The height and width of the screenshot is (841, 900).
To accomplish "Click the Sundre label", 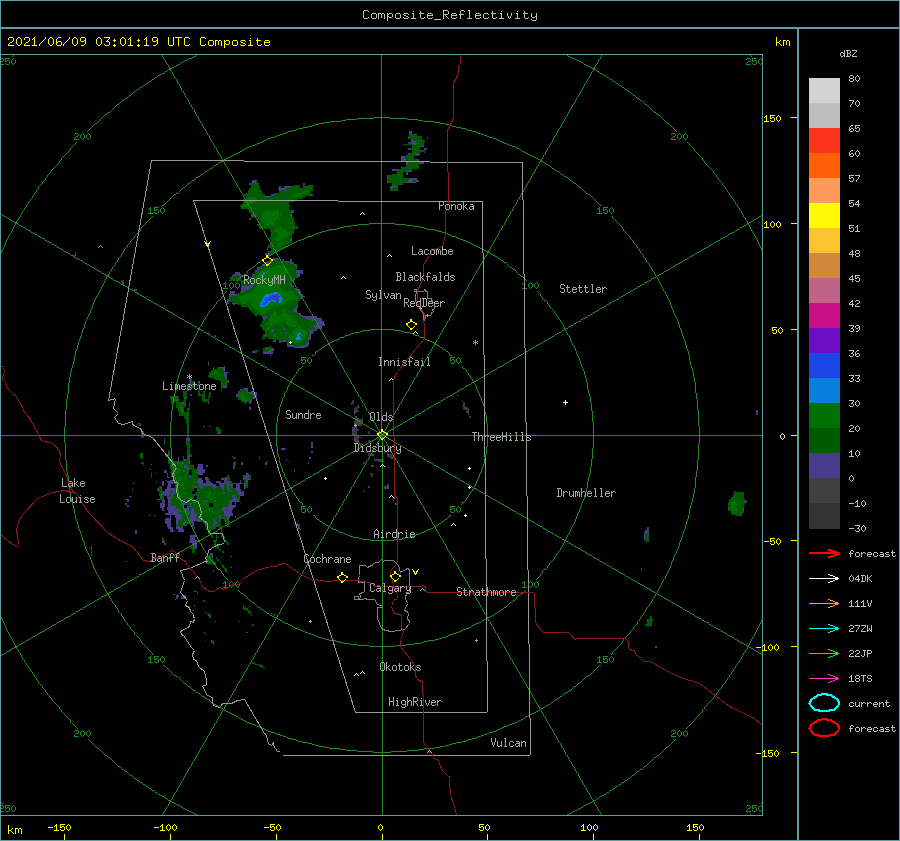I will (x=304, y=414).
